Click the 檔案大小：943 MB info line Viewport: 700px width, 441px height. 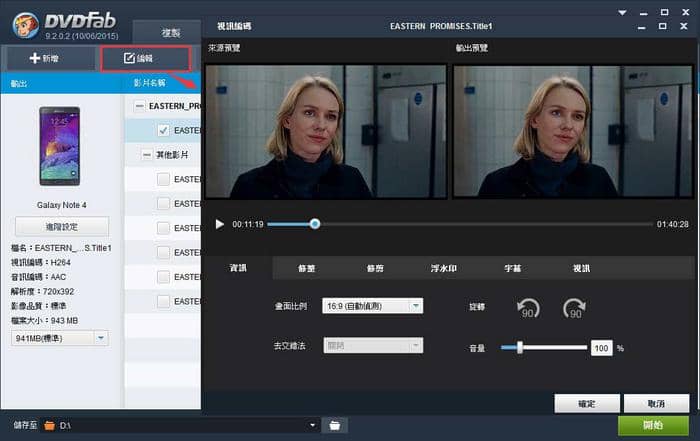pos(44,320)
